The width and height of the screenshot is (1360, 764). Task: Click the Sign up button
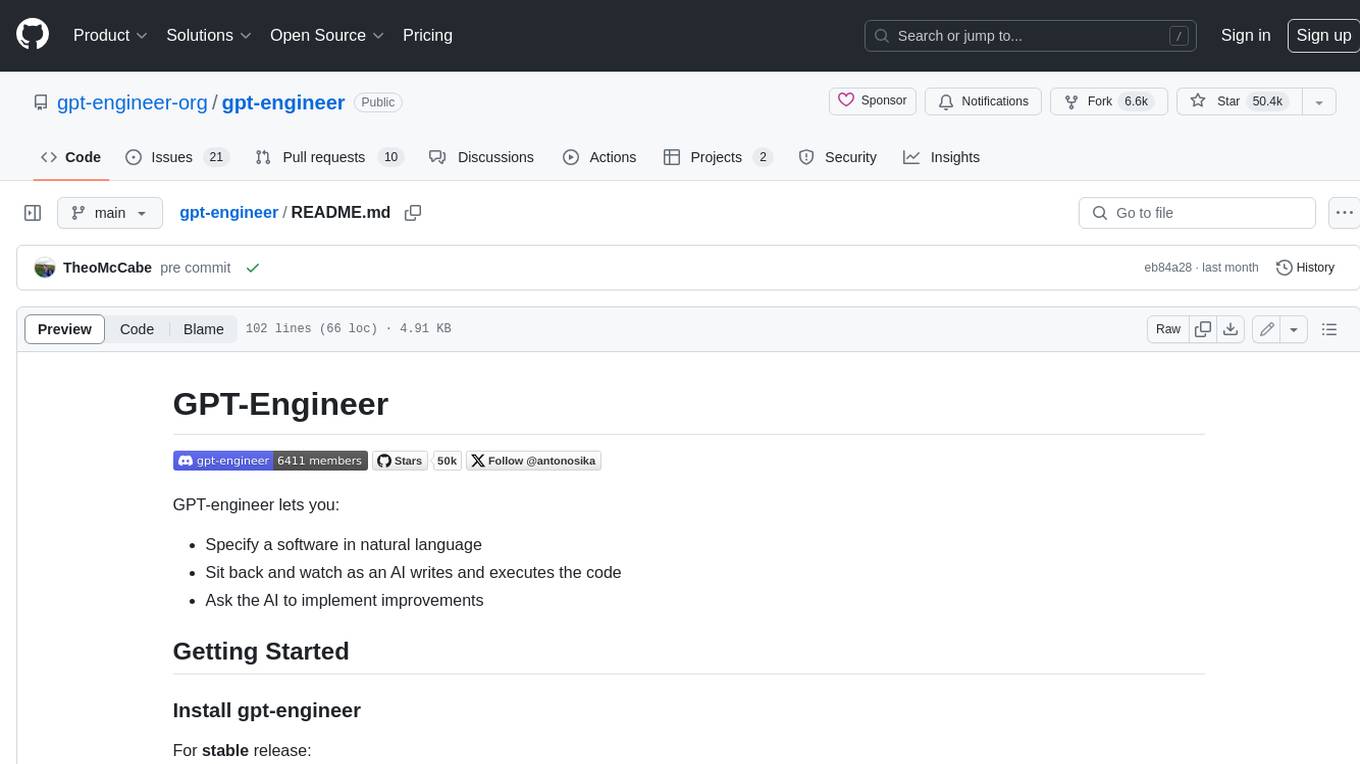[x=1323, y=35]
